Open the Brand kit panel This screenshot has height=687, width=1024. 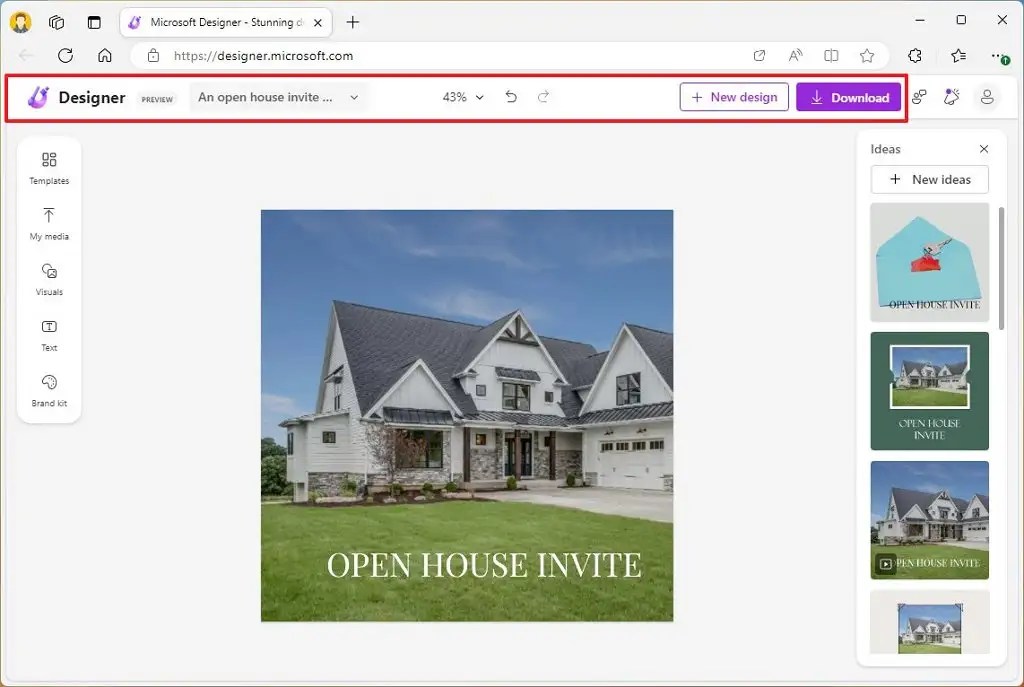click(x=48, y=390)
